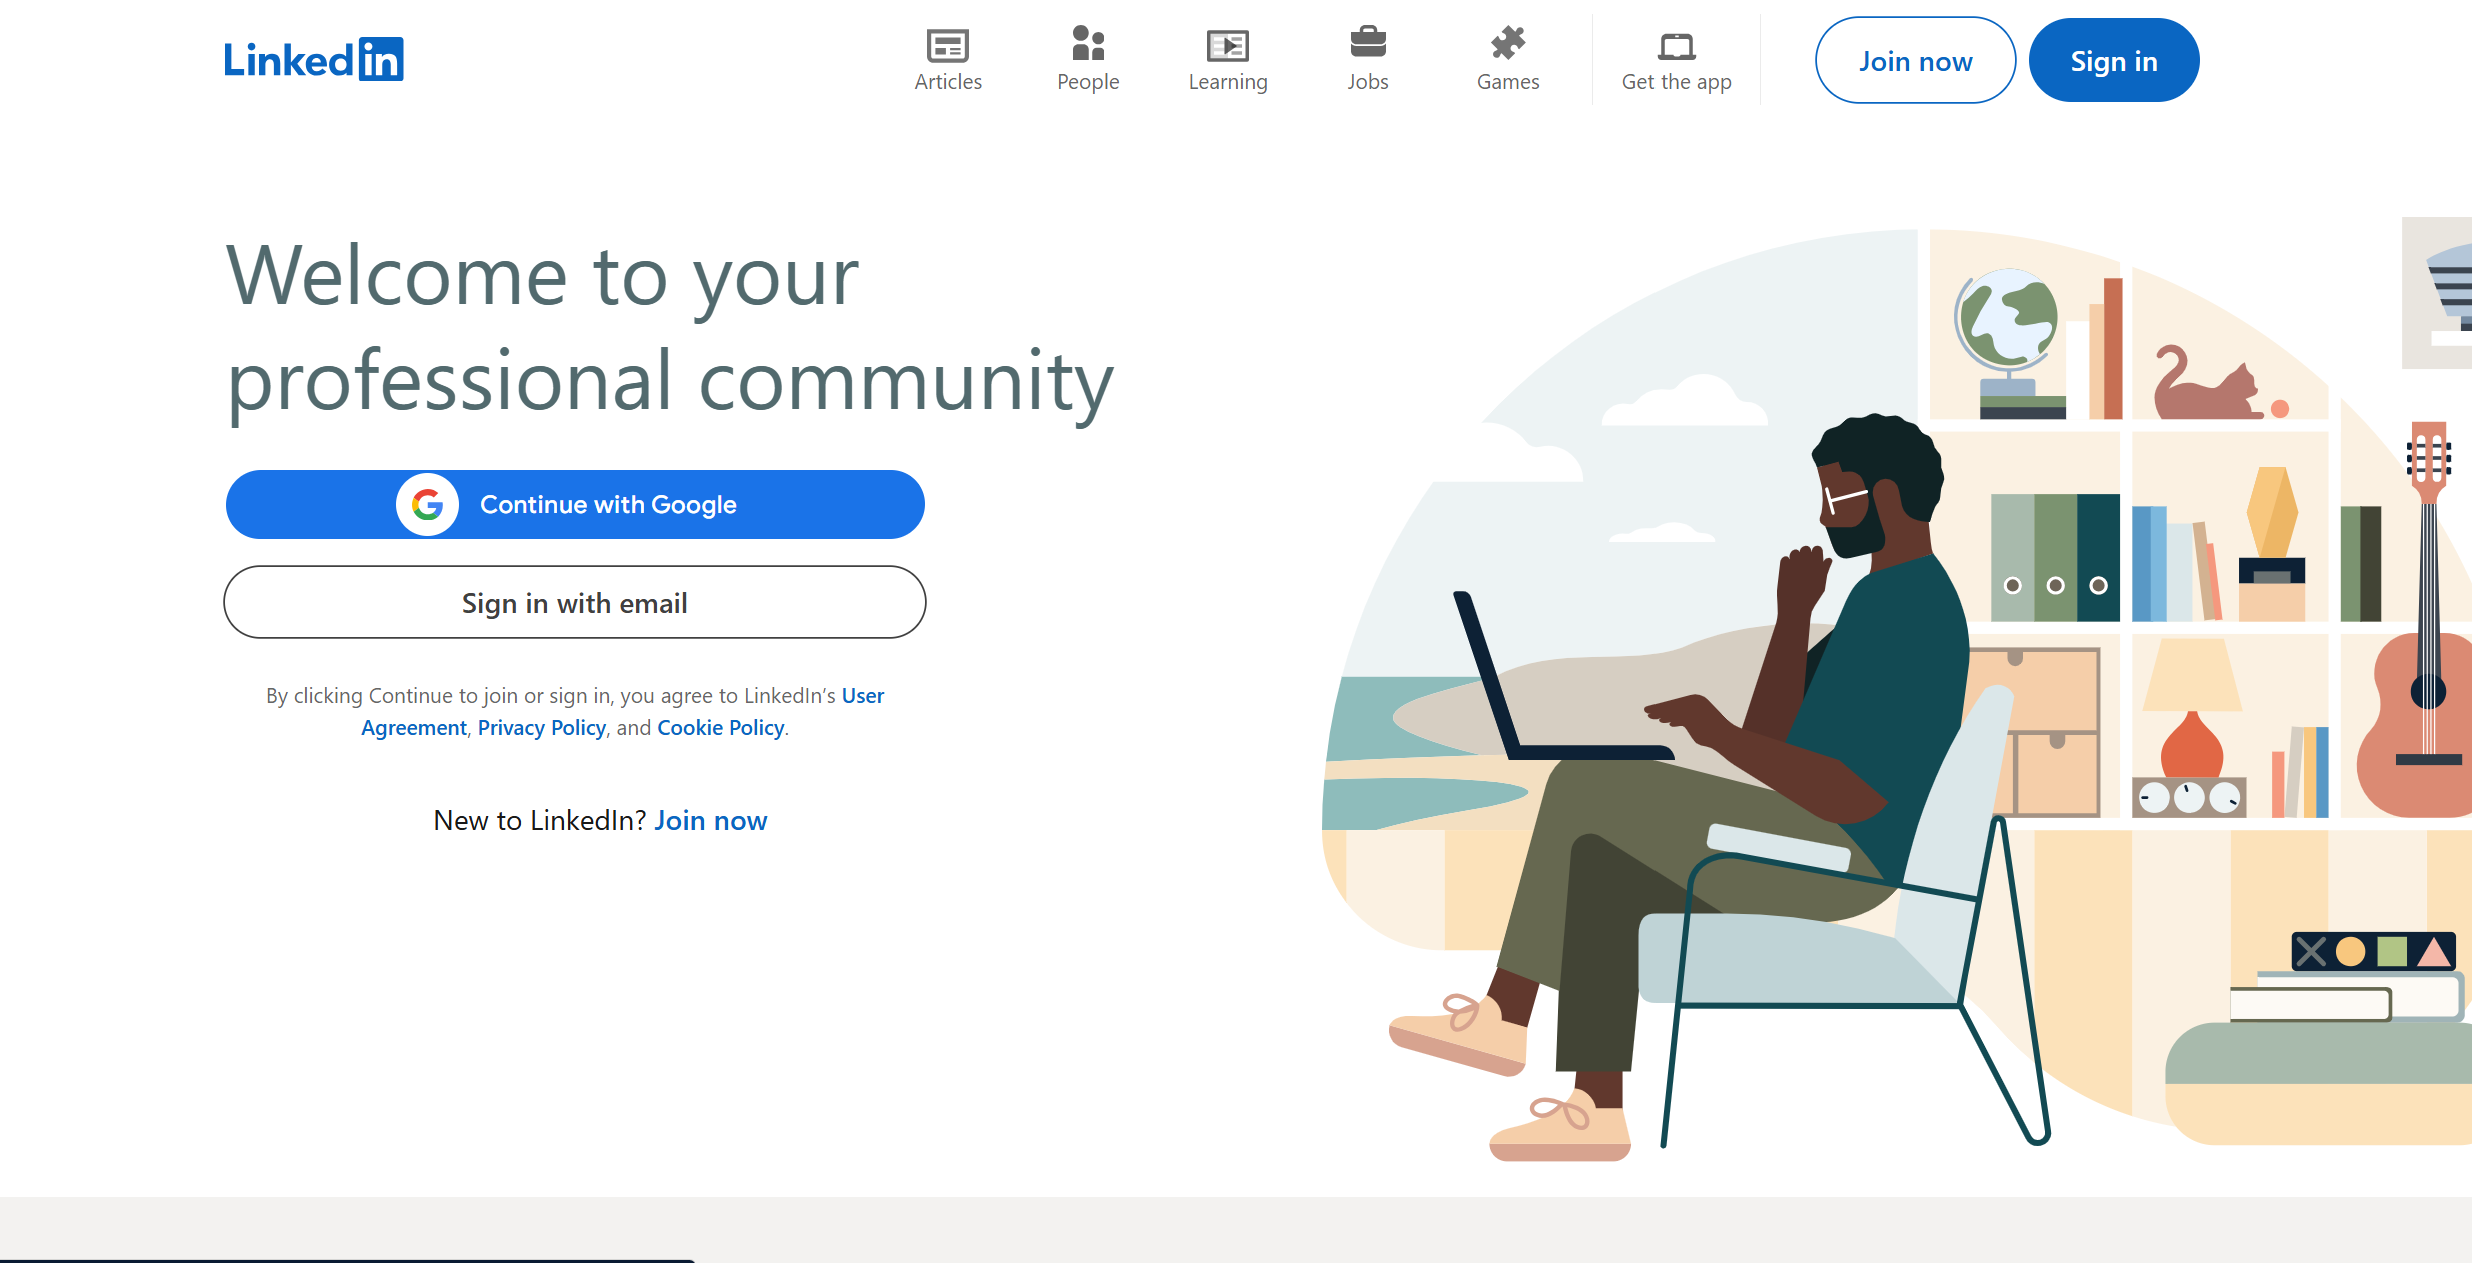Open the Learning video icon
The height and width of the screenshot is (1263, 2472).
pos(1228,45)
